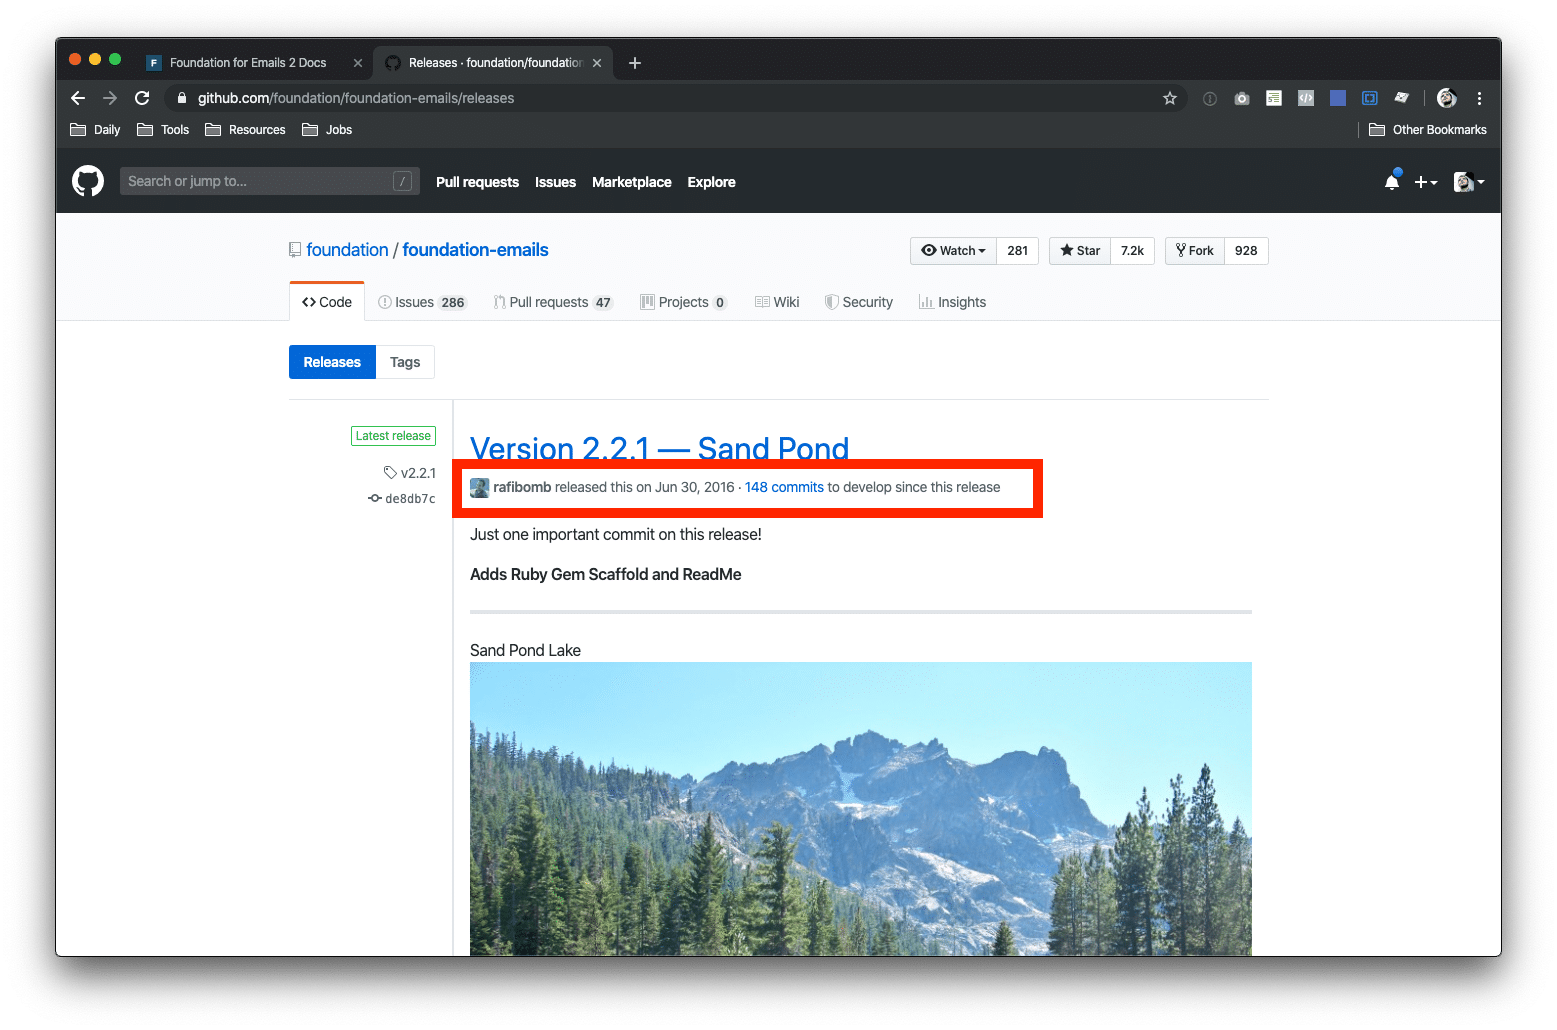Click the Releases button

click(x=332, y=362)
